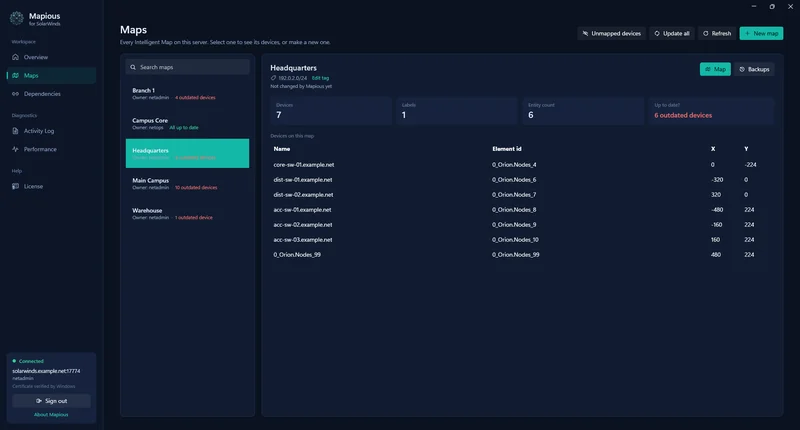Click the Performance pulse icon
Viewport: 800px width, 430px height.
tap(15, 149)
